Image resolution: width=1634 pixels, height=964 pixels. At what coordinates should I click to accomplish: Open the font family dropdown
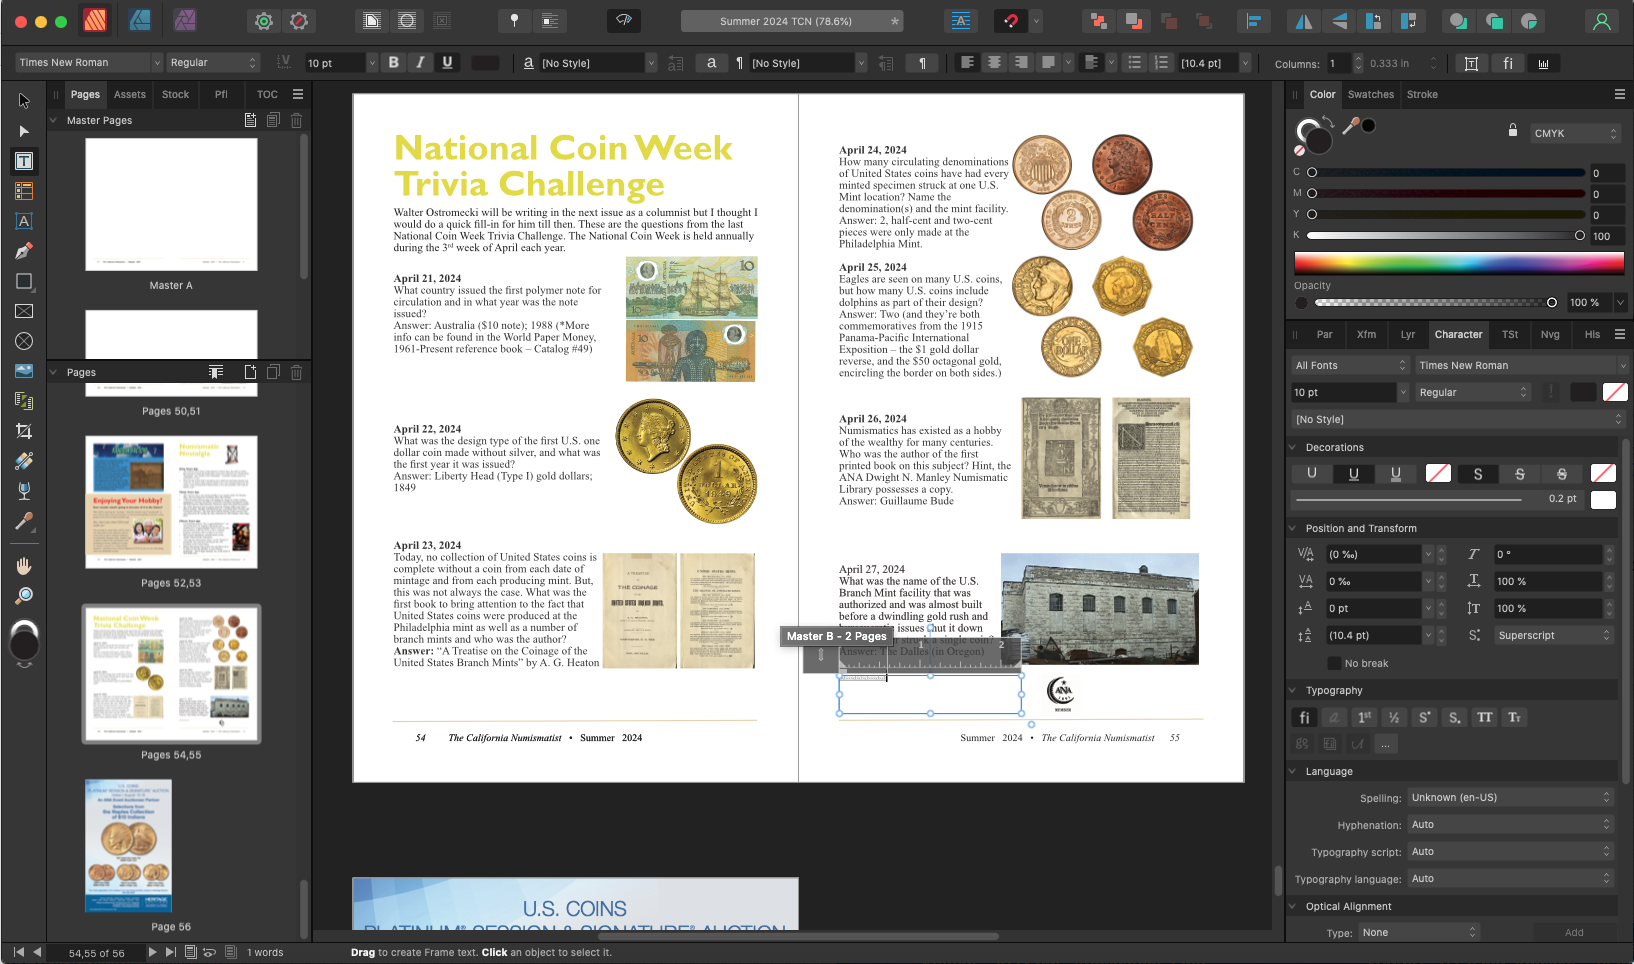point(88,62)
